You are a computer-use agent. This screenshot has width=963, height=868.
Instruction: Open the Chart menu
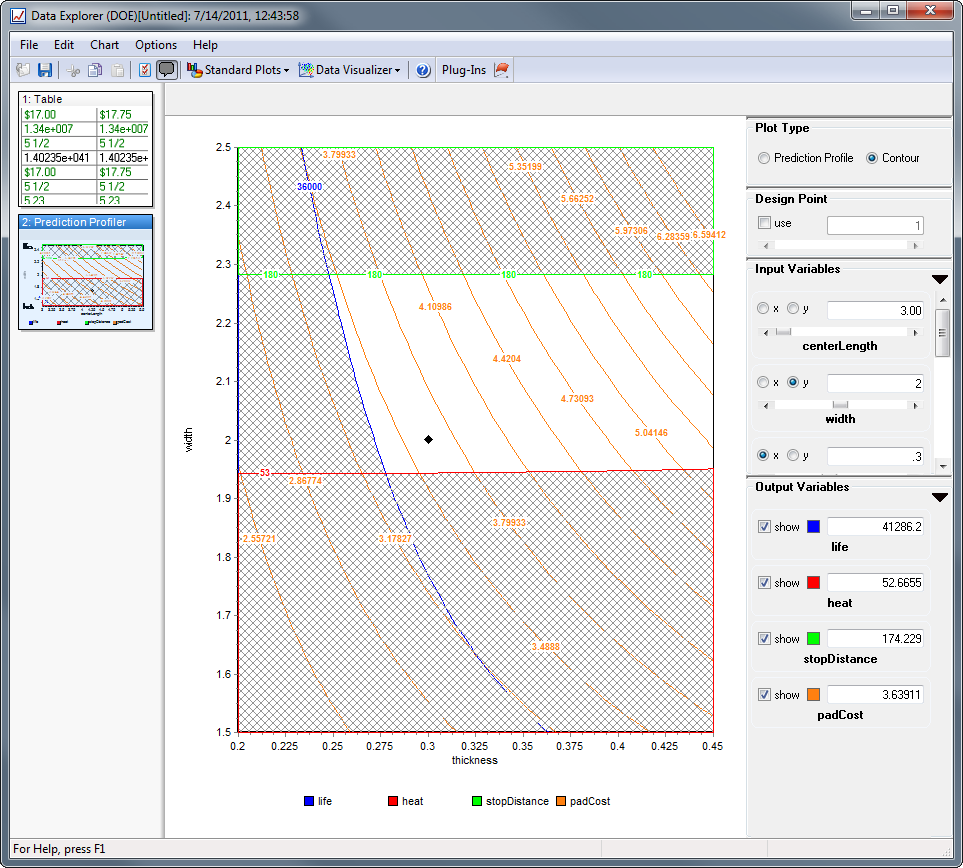(104, 45)
